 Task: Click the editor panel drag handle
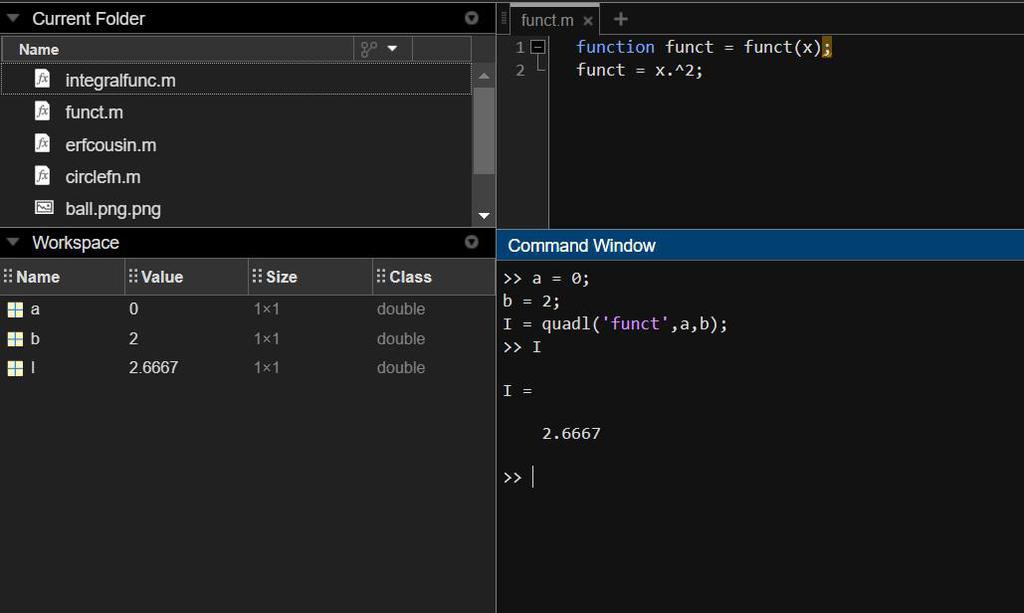click(504, 19)
